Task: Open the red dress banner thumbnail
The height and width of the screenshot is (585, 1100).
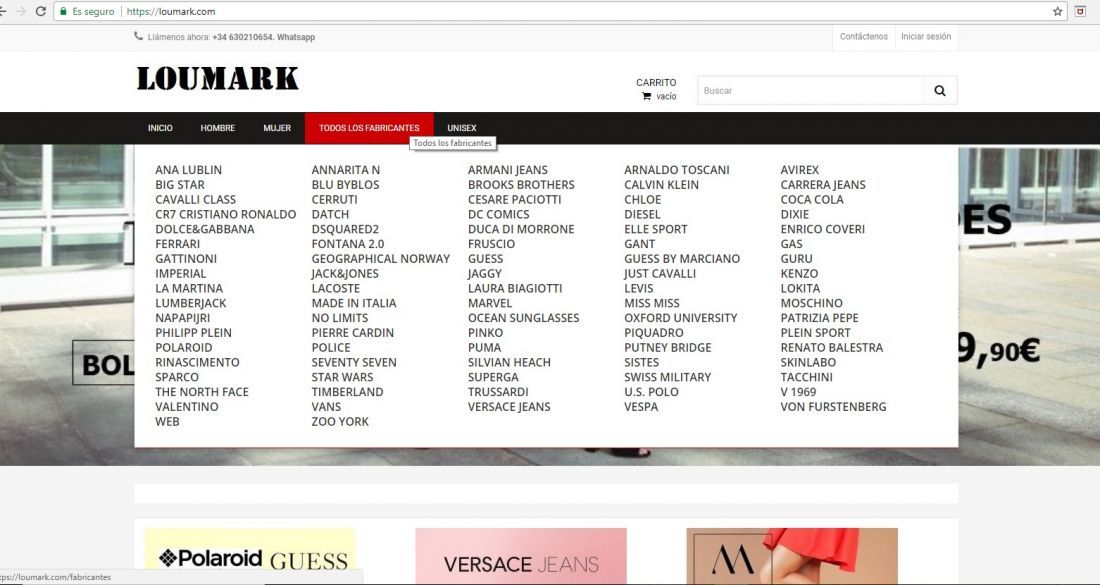Action: click(792, 556)
